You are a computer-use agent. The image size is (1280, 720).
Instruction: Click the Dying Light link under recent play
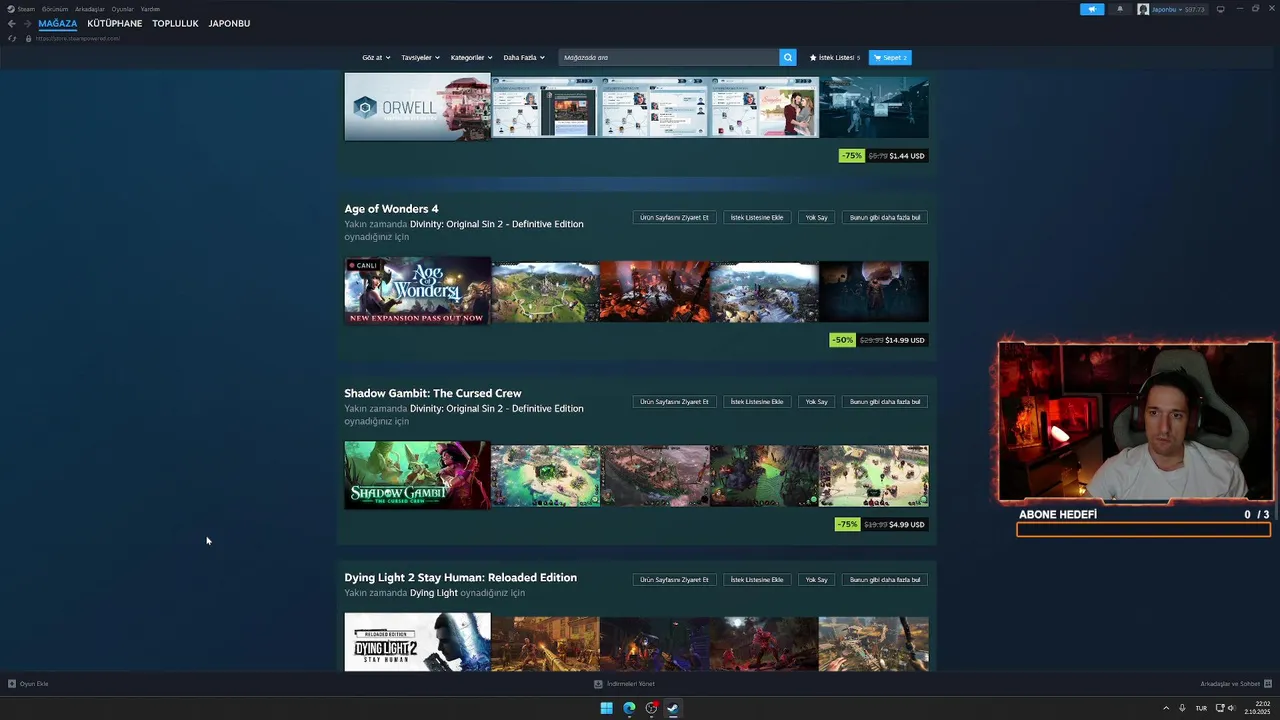point(434,593)
